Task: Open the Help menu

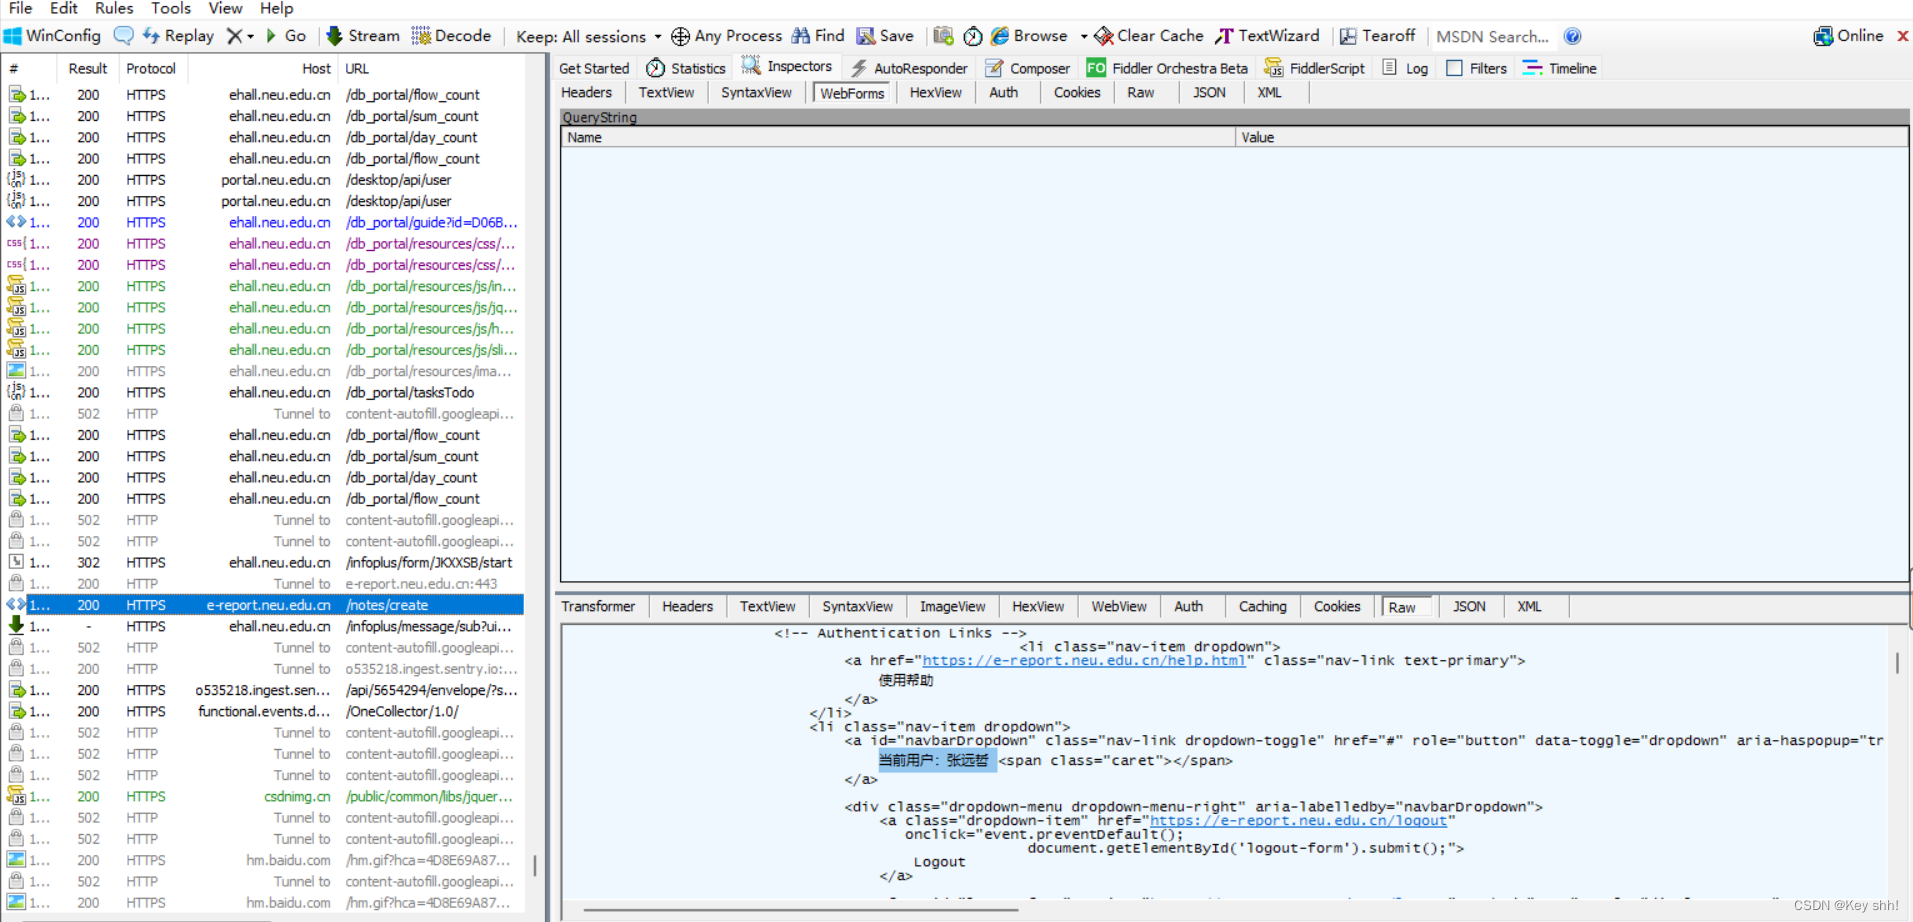Action: (x=276, y=9)
